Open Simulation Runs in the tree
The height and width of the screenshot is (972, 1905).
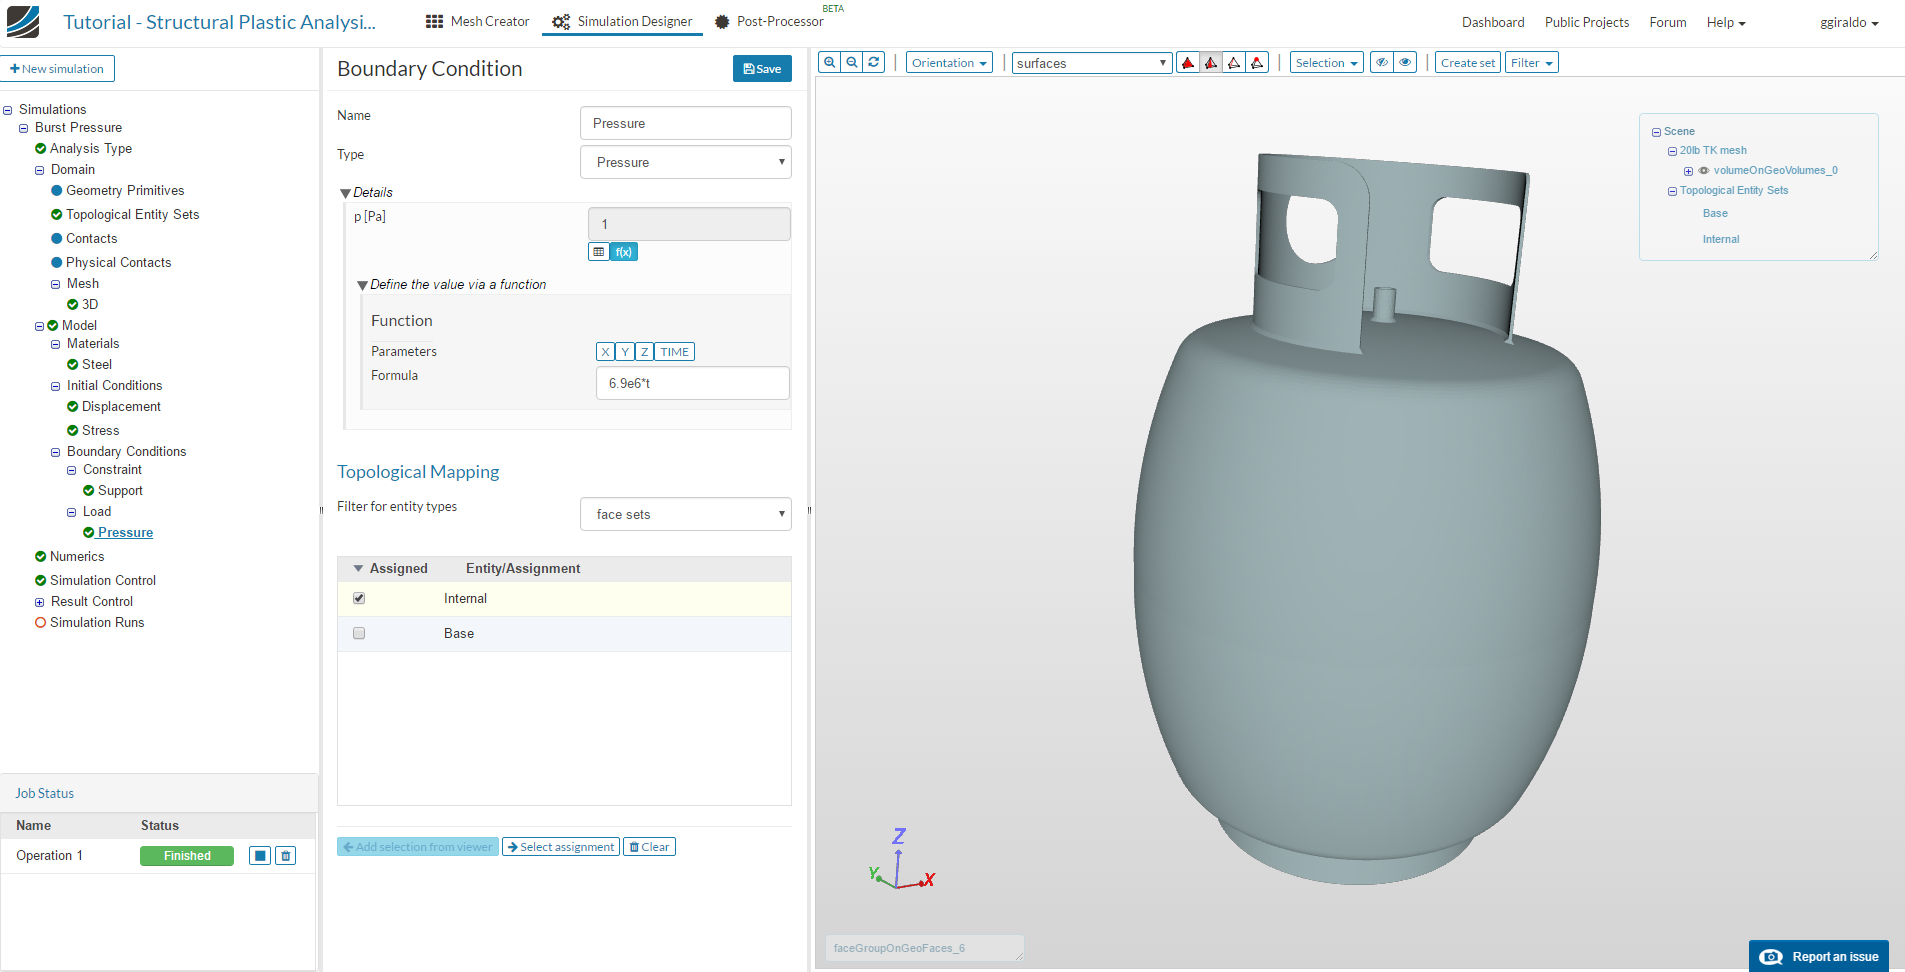click(x=97, y=622)
